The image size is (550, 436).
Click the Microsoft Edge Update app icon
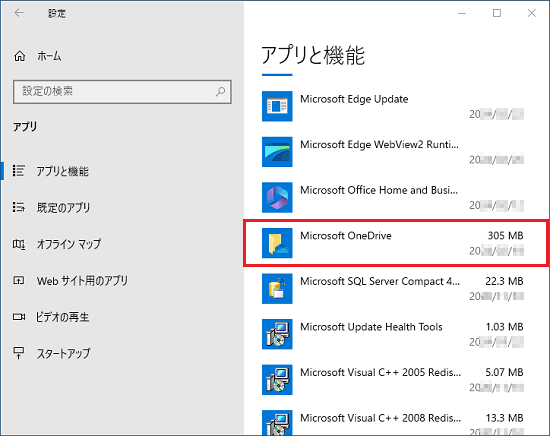coord(277,106)
